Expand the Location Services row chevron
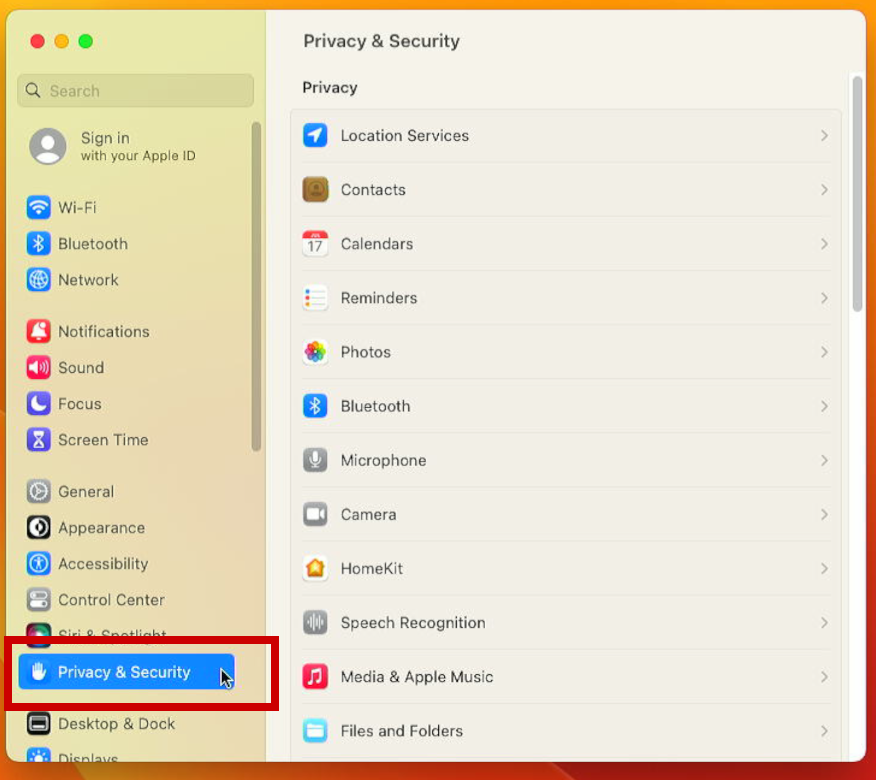The width and height of the screenshot is (876, 780). [824, 135]
